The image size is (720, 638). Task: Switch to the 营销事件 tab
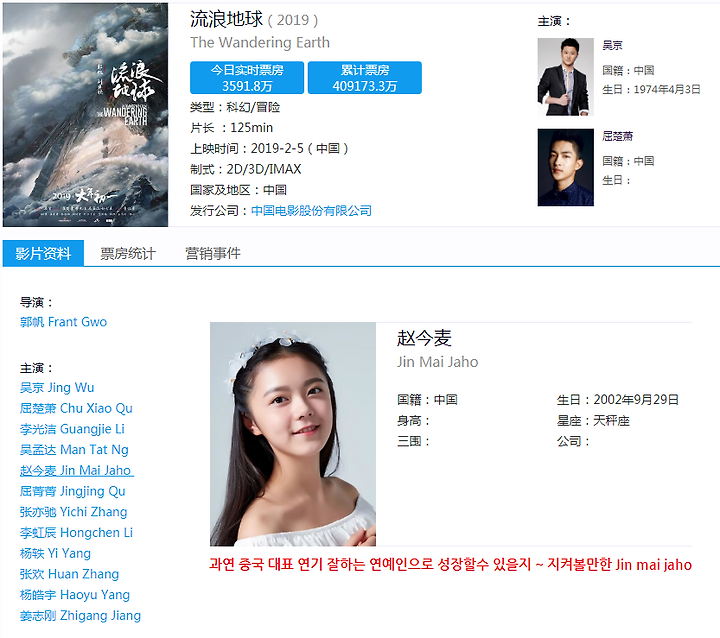click(x=213, y=254)
